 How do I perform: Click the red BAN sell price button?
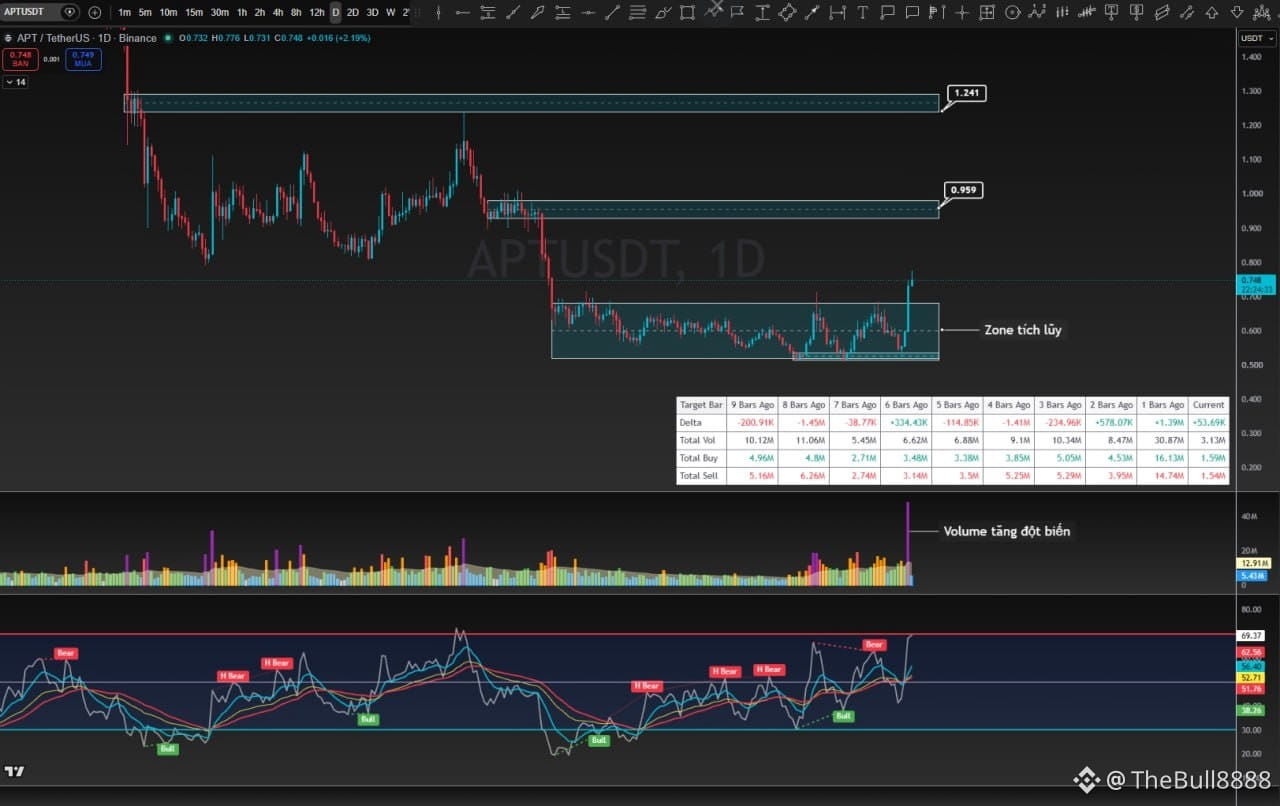click(x=20, y=58)
